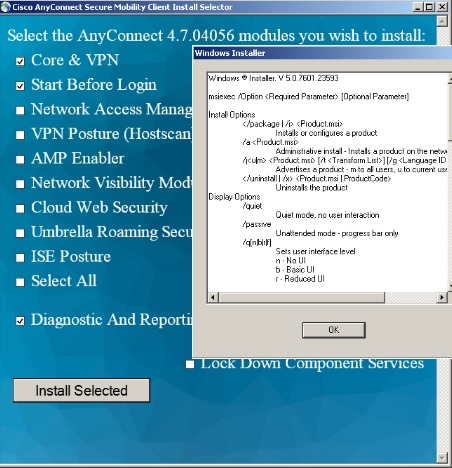Tick Lock Down Component Services checkbox

(x=190, y=364)
